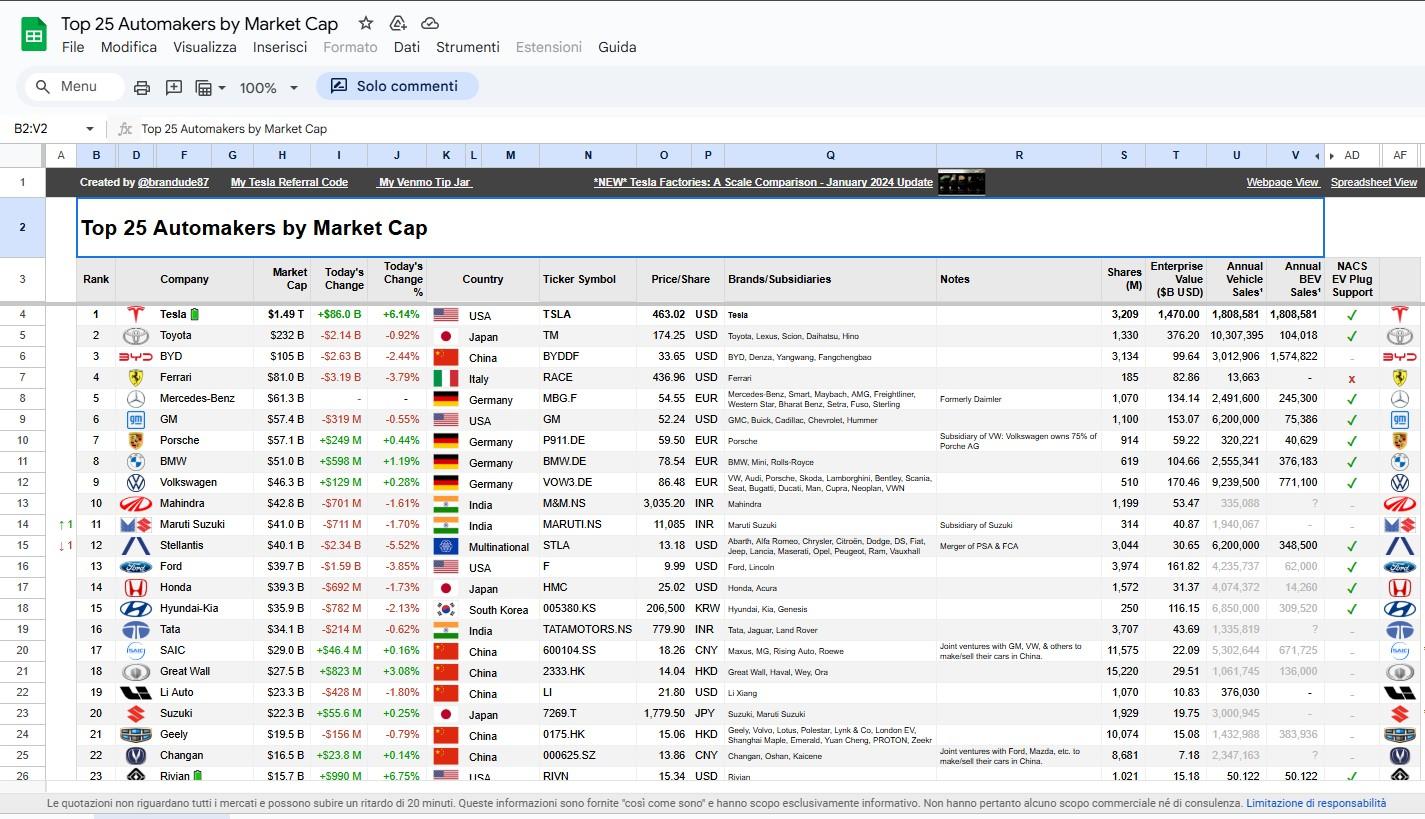This screenshot has width=1425, height=819.
Task: Click Ferrari's red X NACS support mark
Action: pyautogui.click(x=1352, y=378)
